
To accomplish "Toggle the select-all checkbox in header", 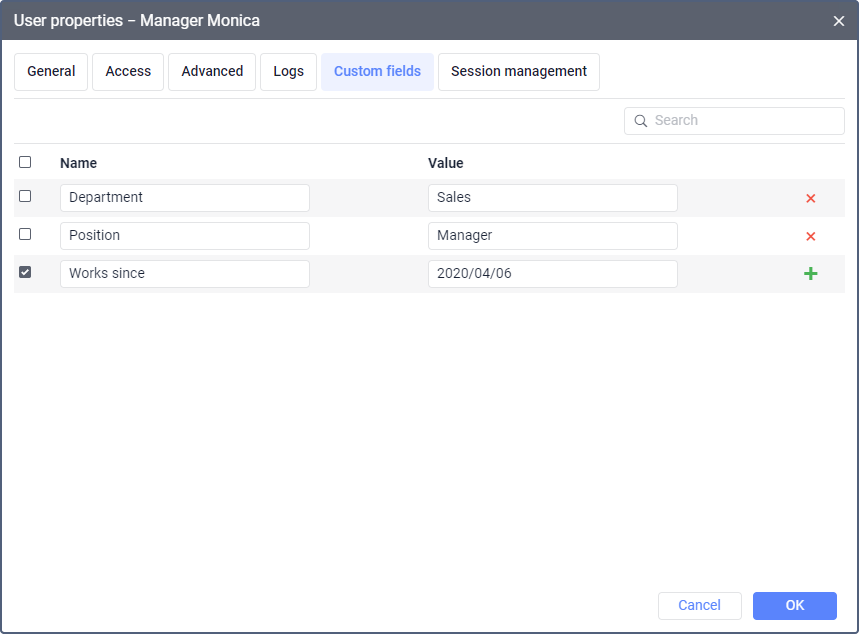I will [25, 162].
